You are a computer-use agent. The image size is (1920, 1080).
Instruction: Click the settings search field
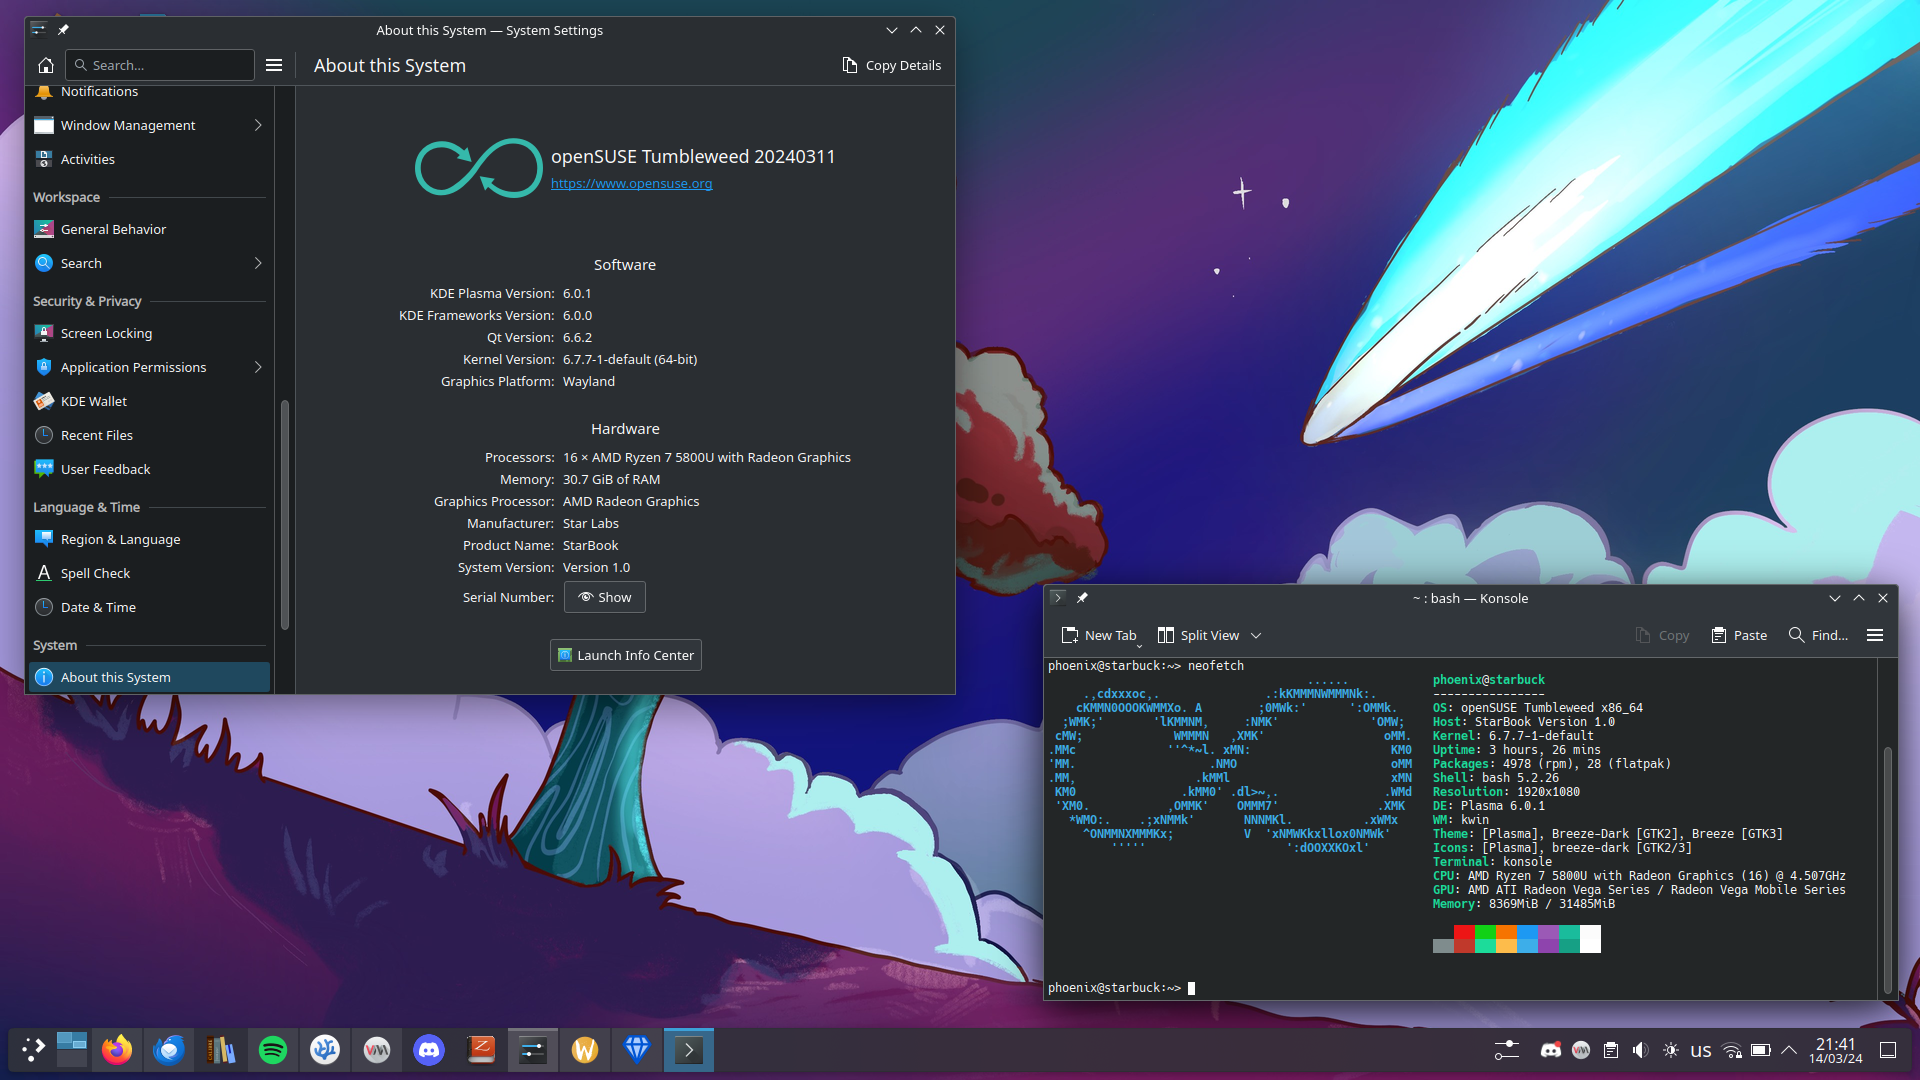[x=160, y=65]
